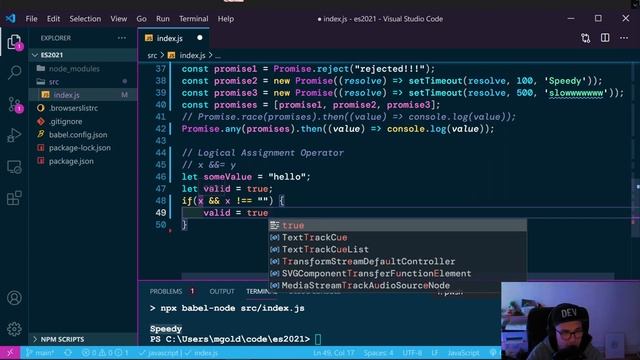
Task: Click the LF end-of-line status item
Action: [435, 353]
